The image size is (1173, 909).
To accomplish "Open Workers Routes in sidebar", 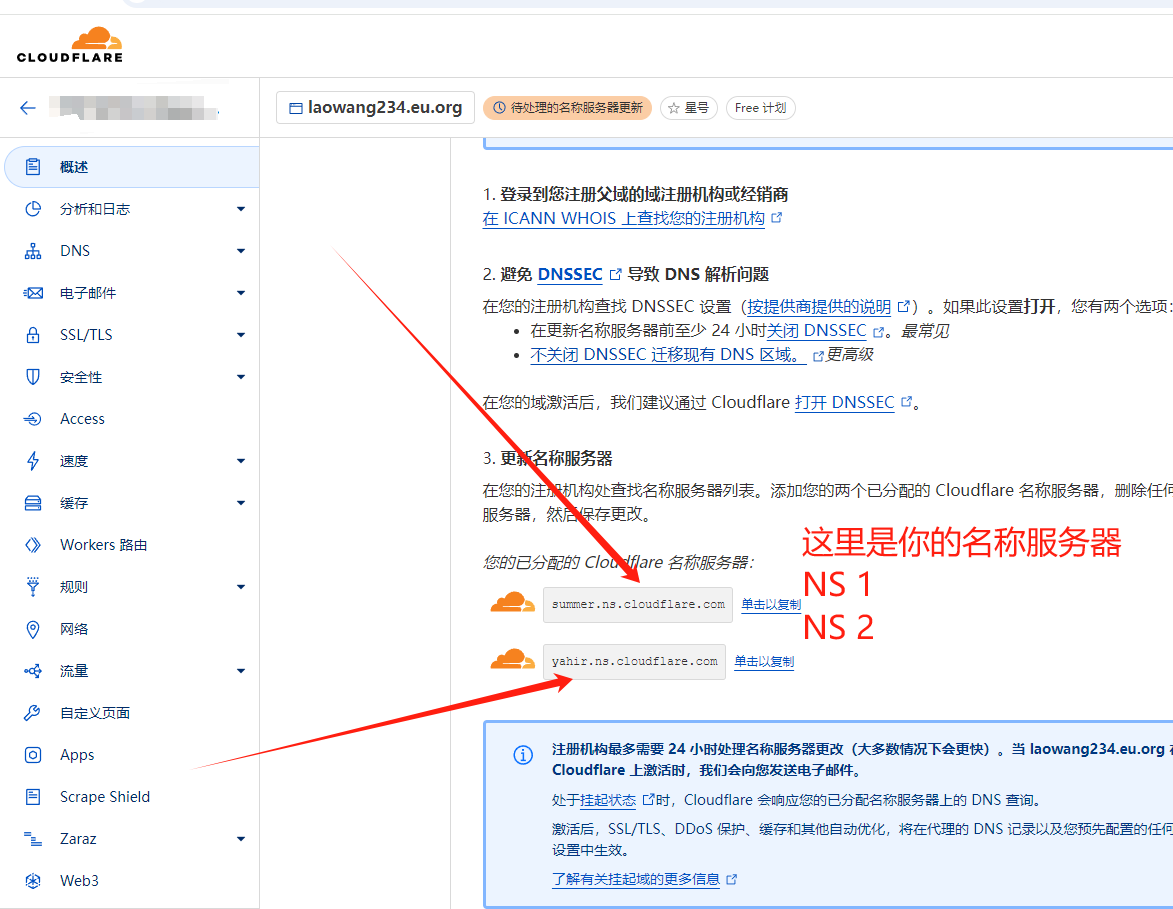I will point(103,545).
